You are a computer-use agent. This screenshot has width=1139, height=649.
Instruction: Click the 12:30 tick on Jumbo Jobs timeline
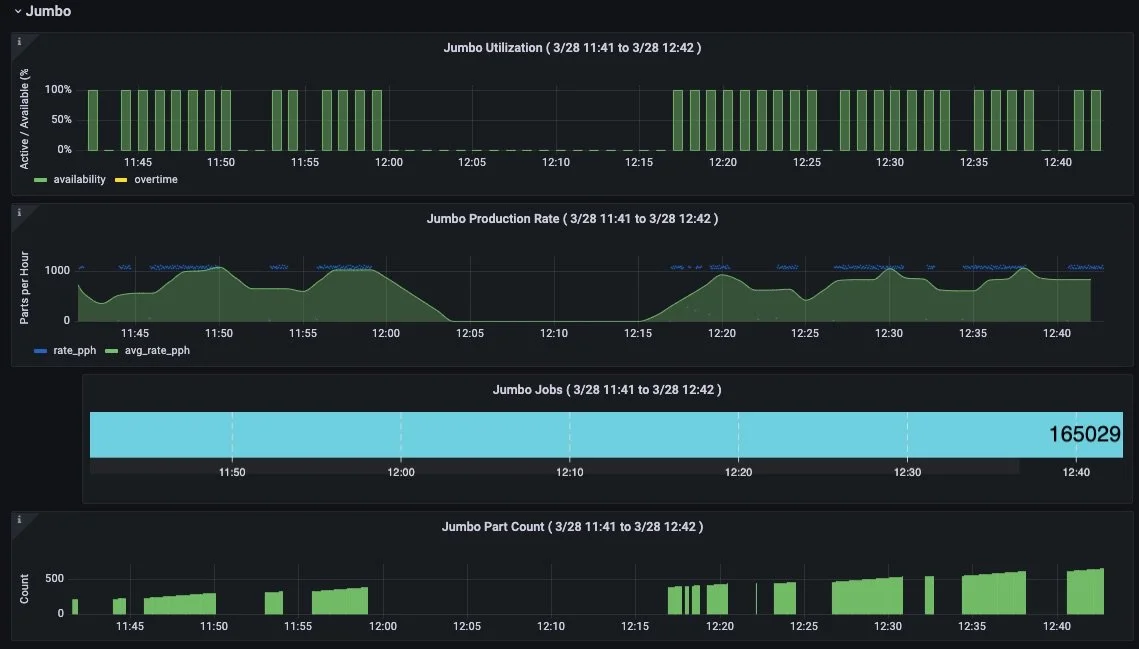point(907,472)
